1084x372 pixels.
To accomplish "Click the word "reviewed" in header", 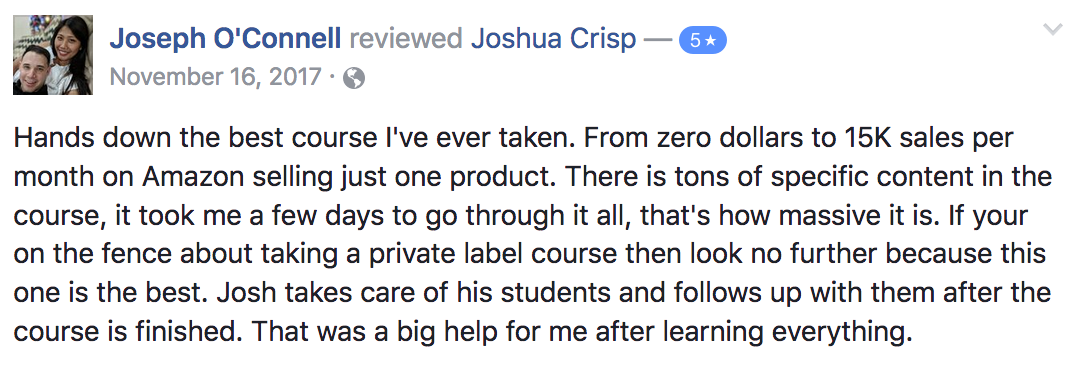I will click(406, 39).
